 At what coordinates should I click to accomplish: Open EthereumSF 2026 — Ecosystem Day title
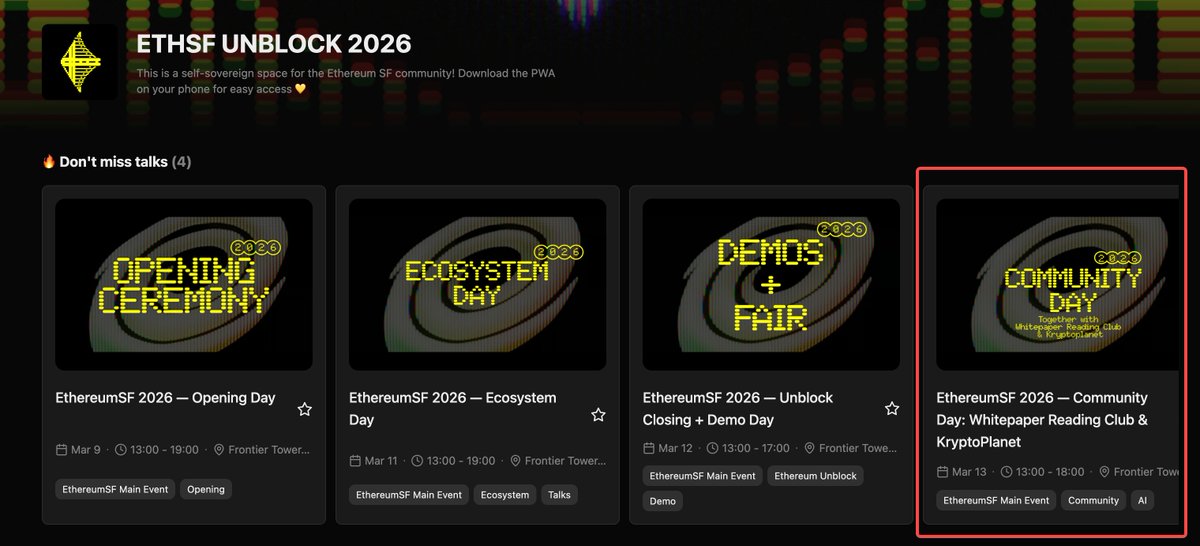click(453, 409)
